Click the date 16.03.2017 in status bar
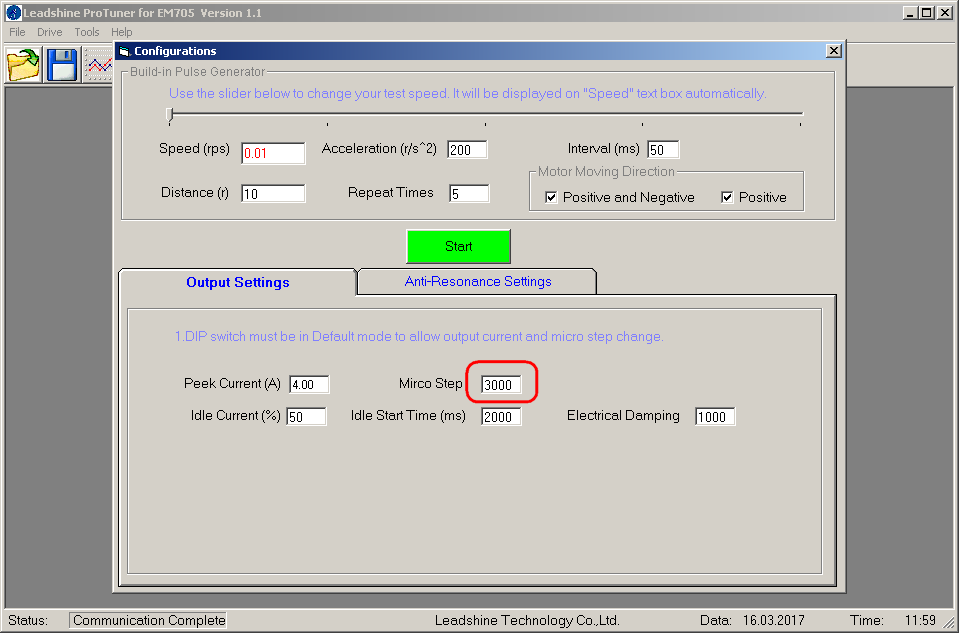959x633 pixels. (x=774, y=620)
